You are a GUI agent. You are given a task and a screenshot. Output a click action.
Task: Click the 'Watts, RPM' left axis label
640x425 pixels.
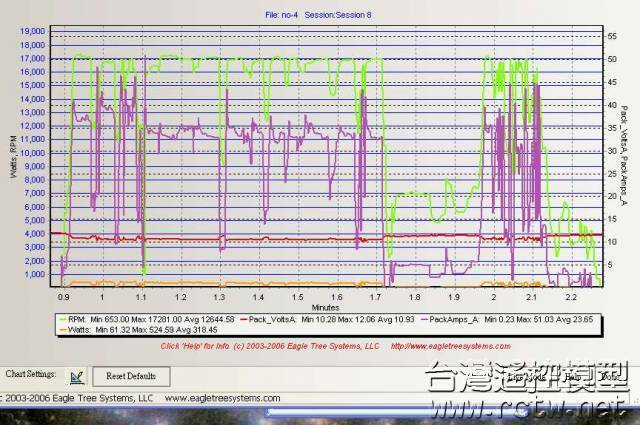coord(12,160)
